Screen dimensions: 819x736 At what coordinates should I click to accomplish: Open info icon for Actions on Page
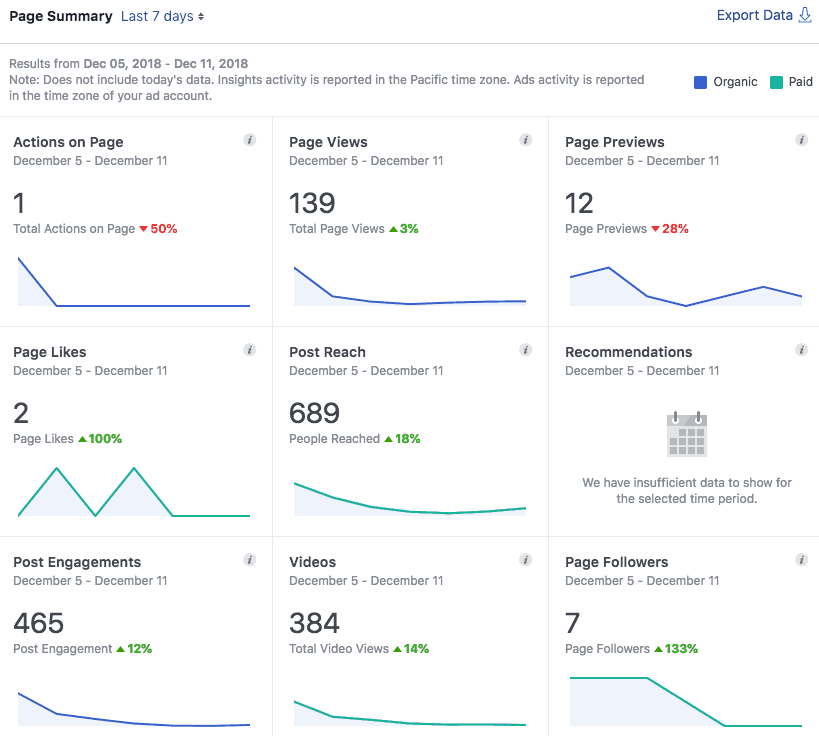coord(250,140)
